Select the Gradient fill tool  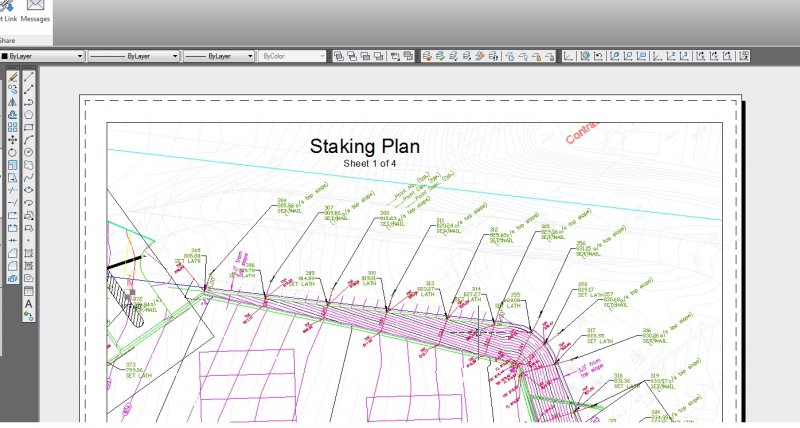pos(29,266)
